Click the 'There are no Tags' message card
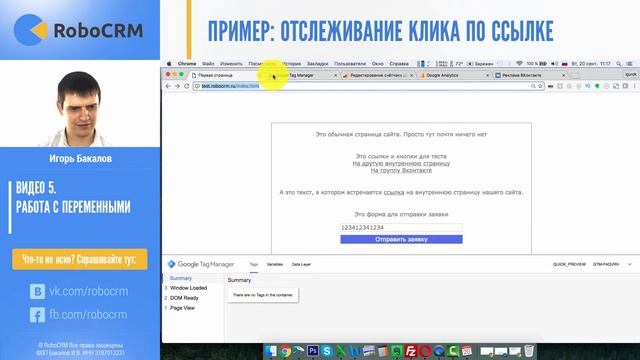The height and width of the screenshot is (360, 640). pos(263,295)
